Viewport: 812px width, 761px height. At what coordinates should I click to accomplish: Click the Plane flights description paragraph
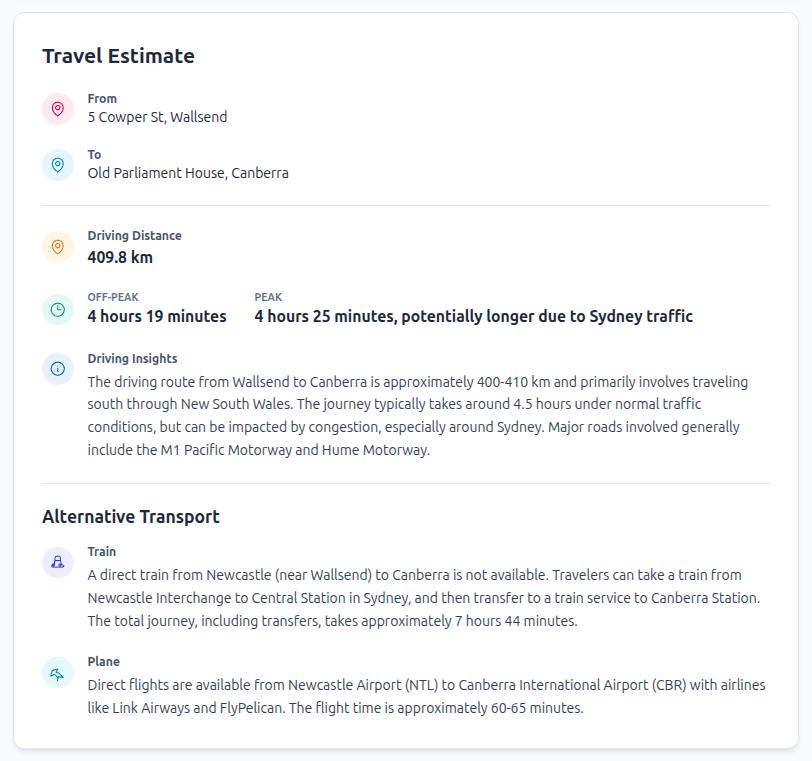point(424,697)
